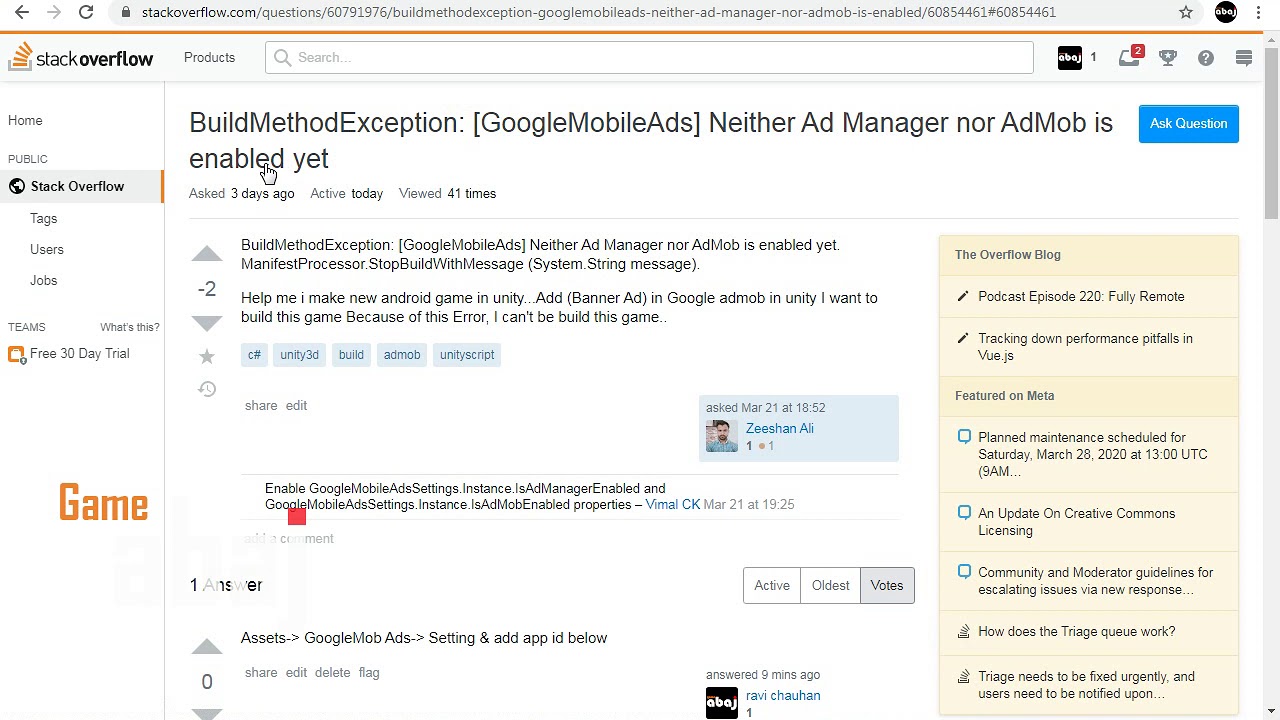Open achievements trophy icon
This screenshot has width=1280, height=720.
click(1168, 58)
